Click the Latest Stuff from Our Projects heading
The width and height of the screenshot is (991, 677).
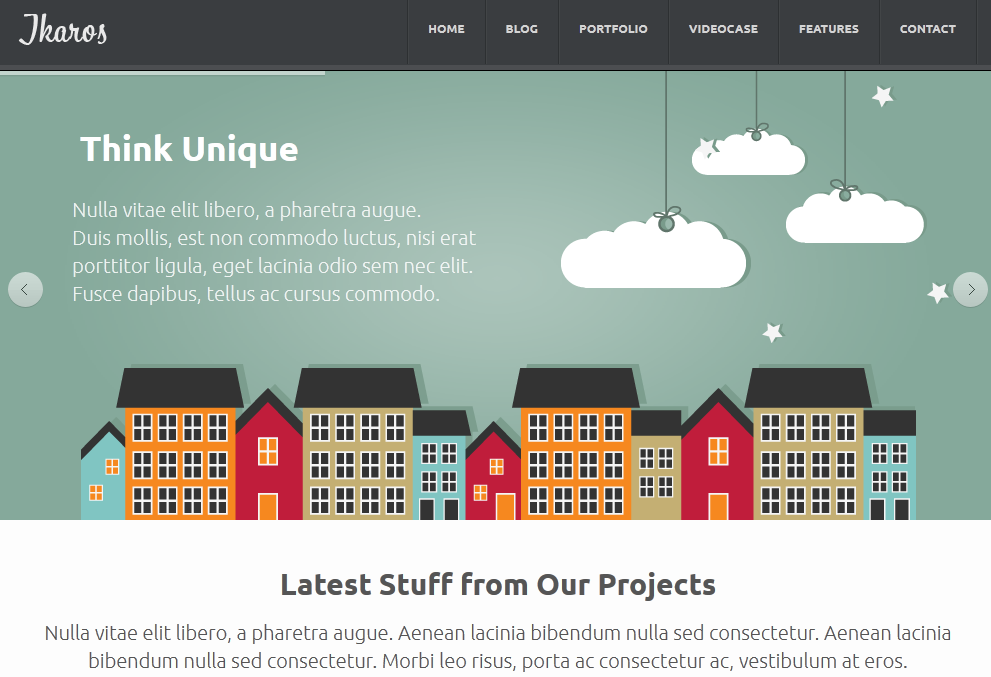point(498,585)
